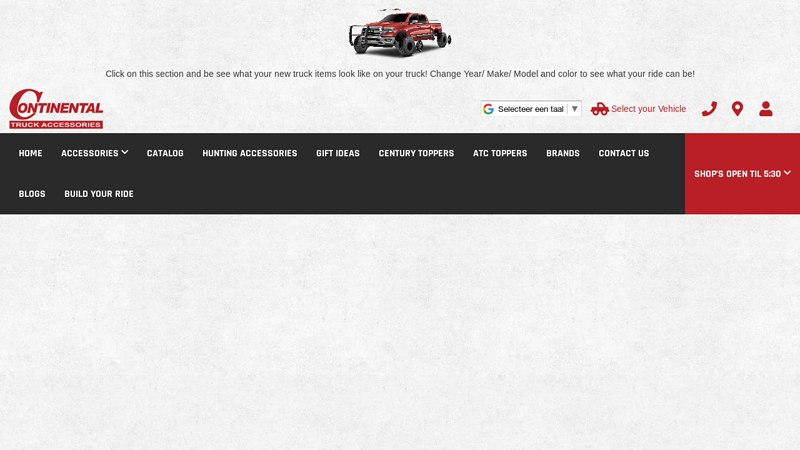Expand Shop's Open Til 5:30 hours dropdown
800x450 pixels.
tap(742, 174)
